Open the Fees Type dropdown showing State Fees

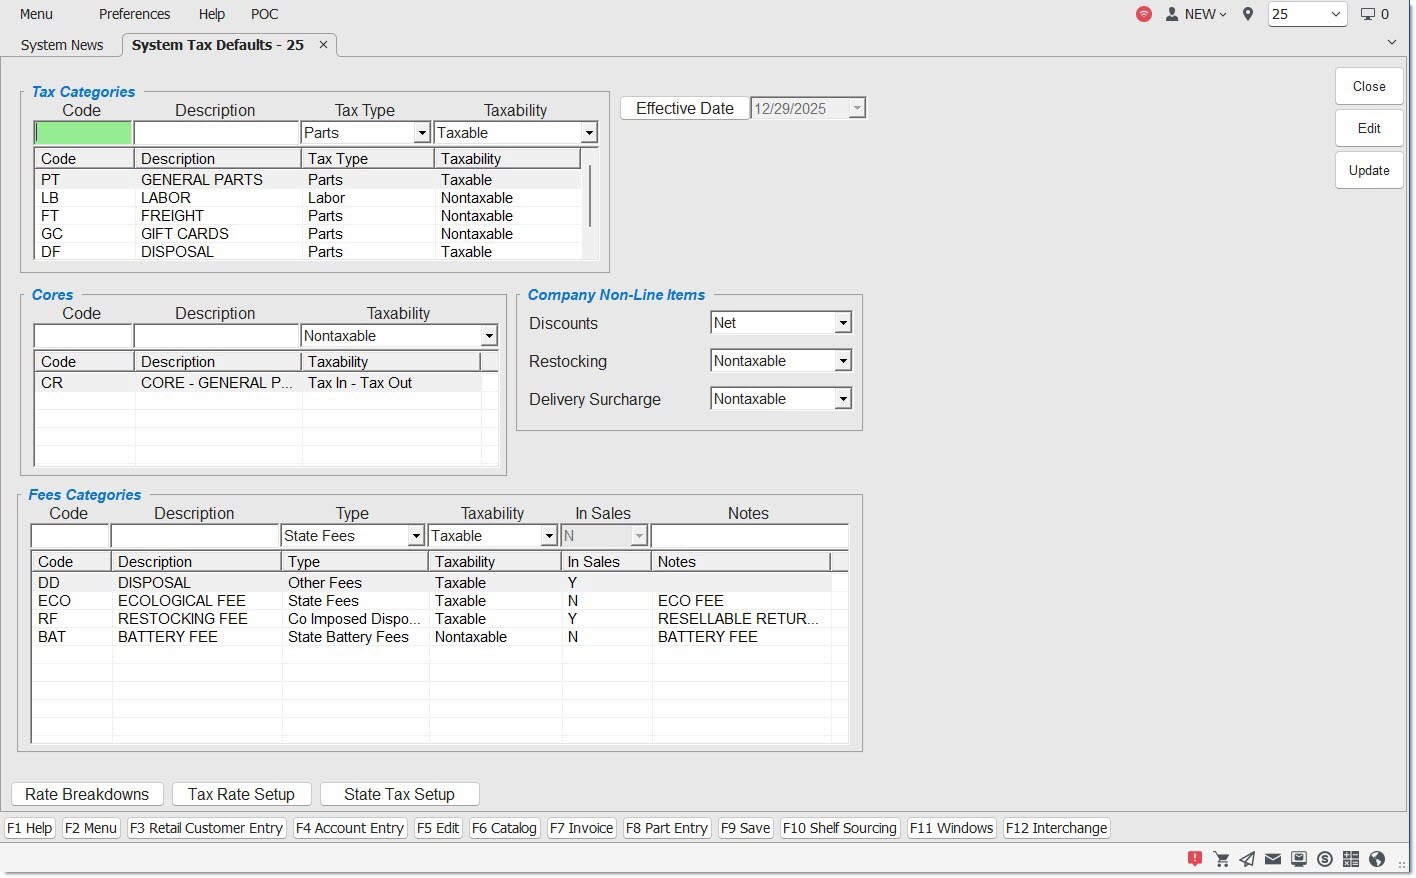[416, 536]
